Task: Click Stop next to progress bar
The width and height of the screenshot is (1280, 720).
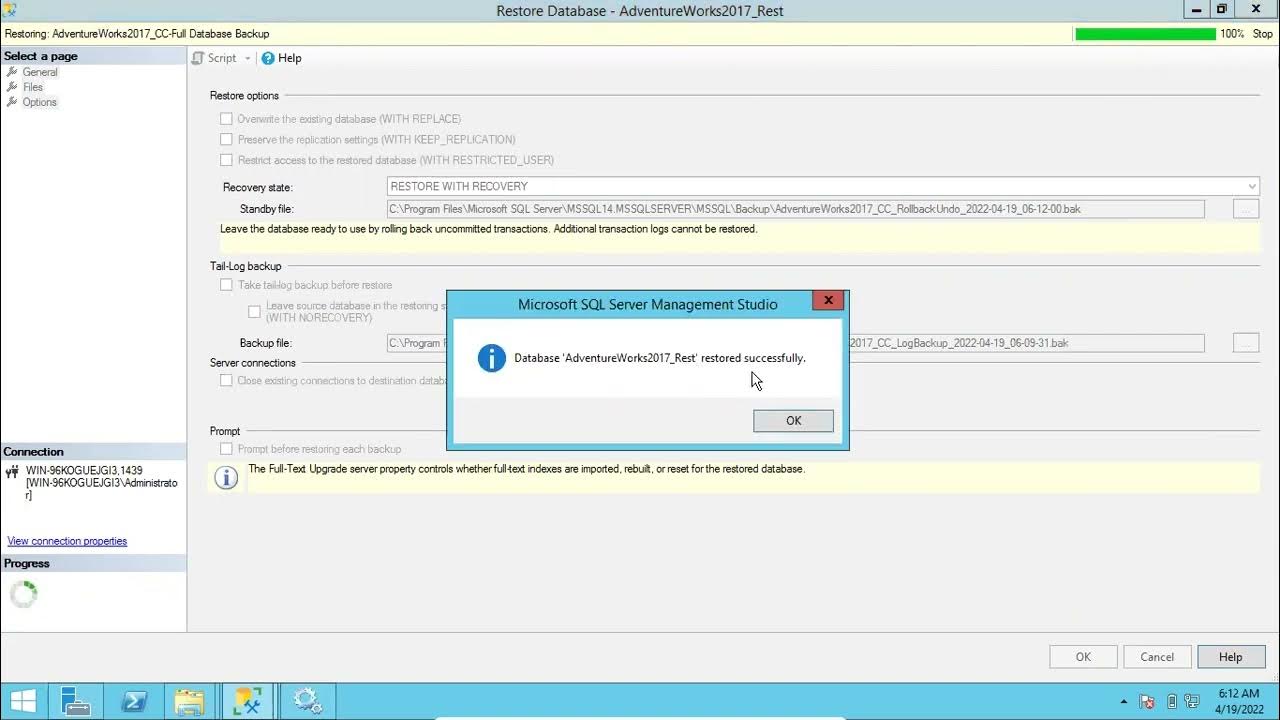Action: pyautogui.click(x=1263, y=34)
